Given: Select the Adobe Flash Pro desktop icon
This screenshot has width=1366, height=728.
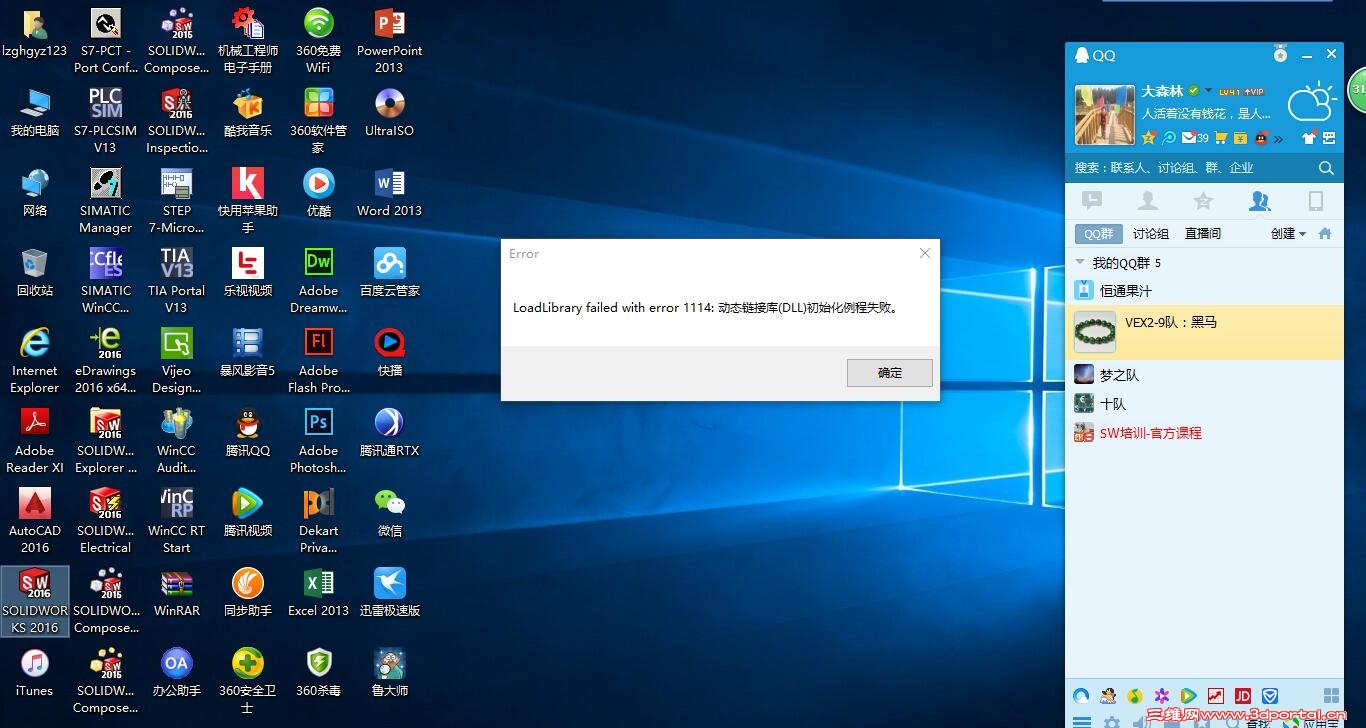Looking at the screenshot, I should pyautogui.click(x=318, y=361).
